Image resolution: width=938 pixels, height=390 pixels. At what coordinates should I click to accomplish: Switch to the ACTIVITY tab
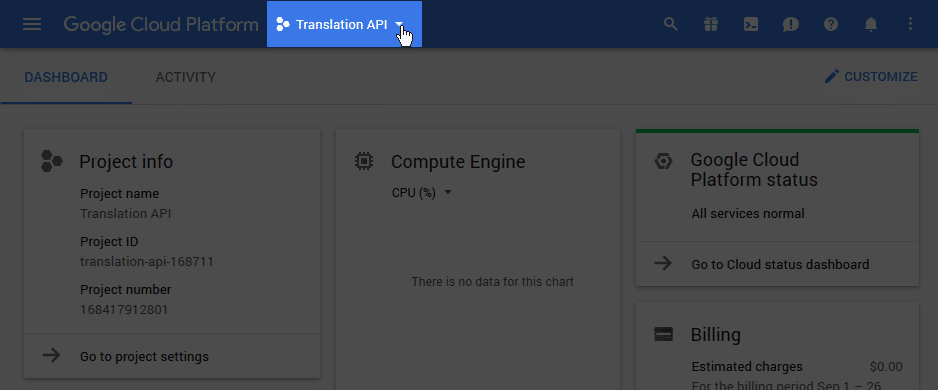click(185, 77)
